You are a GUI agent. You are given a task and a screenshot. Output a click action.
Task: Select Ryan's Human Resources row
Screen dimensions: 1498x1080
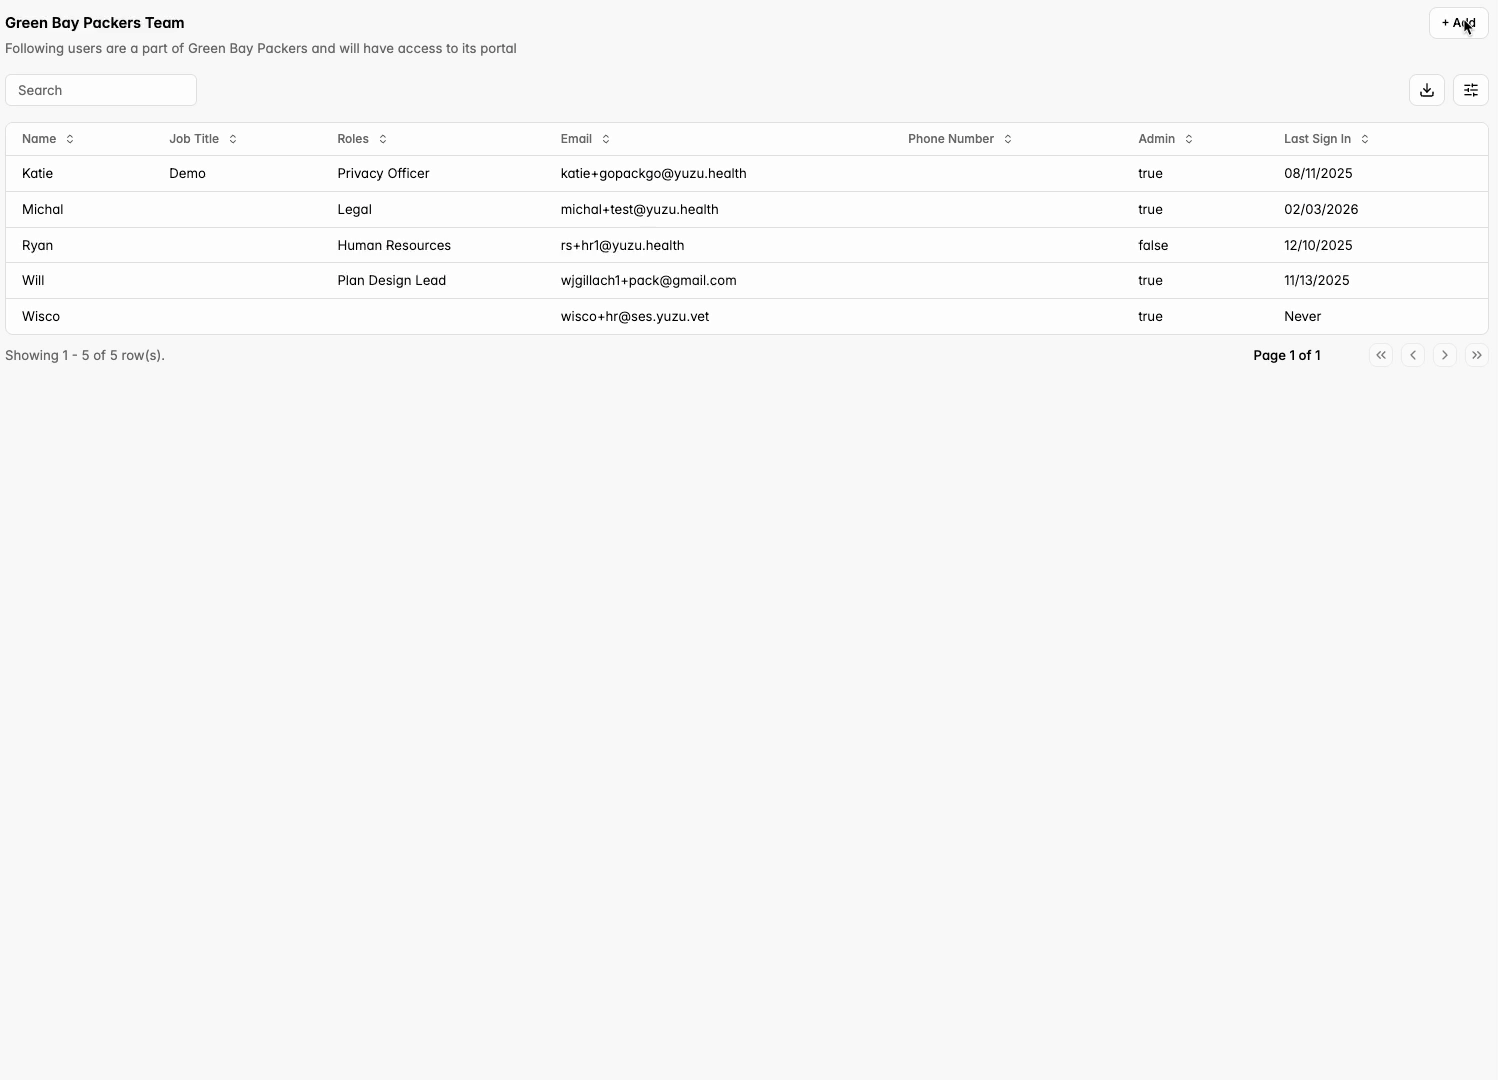(394, 246)
